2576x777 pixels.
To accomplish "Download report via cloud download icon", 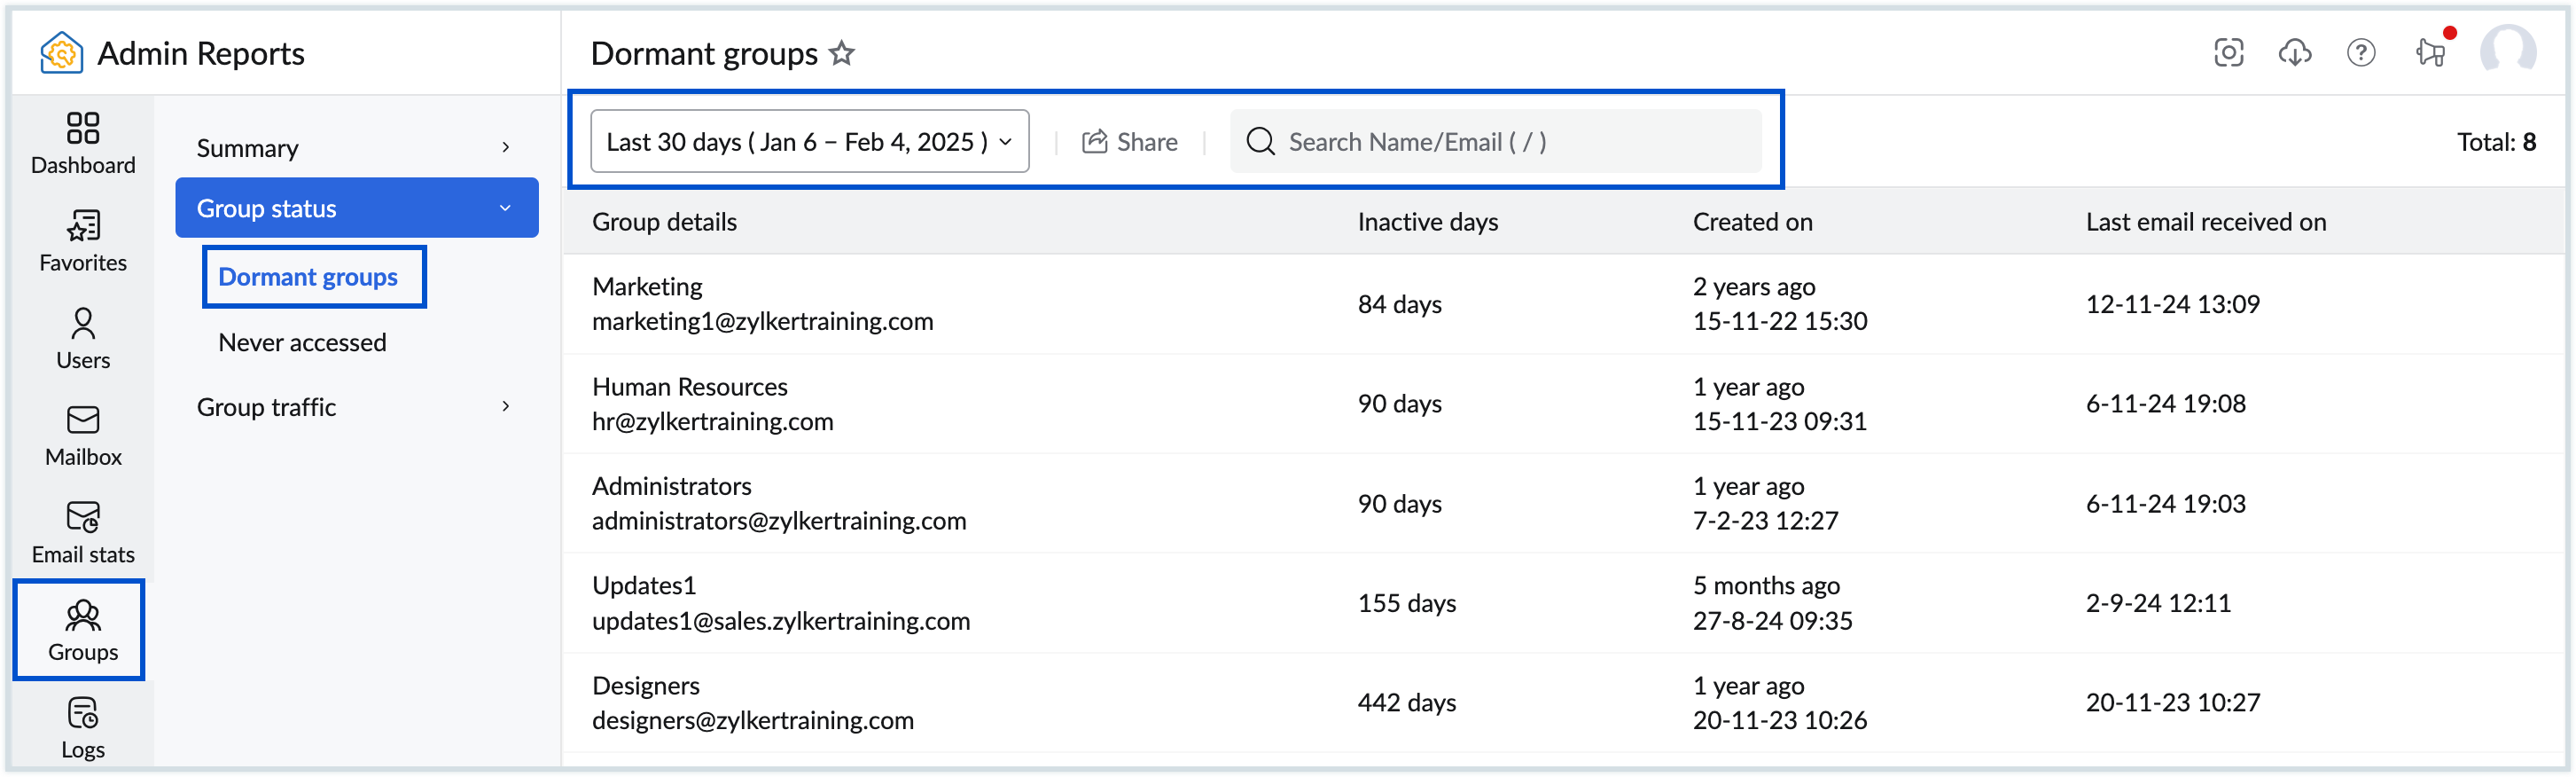I will pos(2294,53).
